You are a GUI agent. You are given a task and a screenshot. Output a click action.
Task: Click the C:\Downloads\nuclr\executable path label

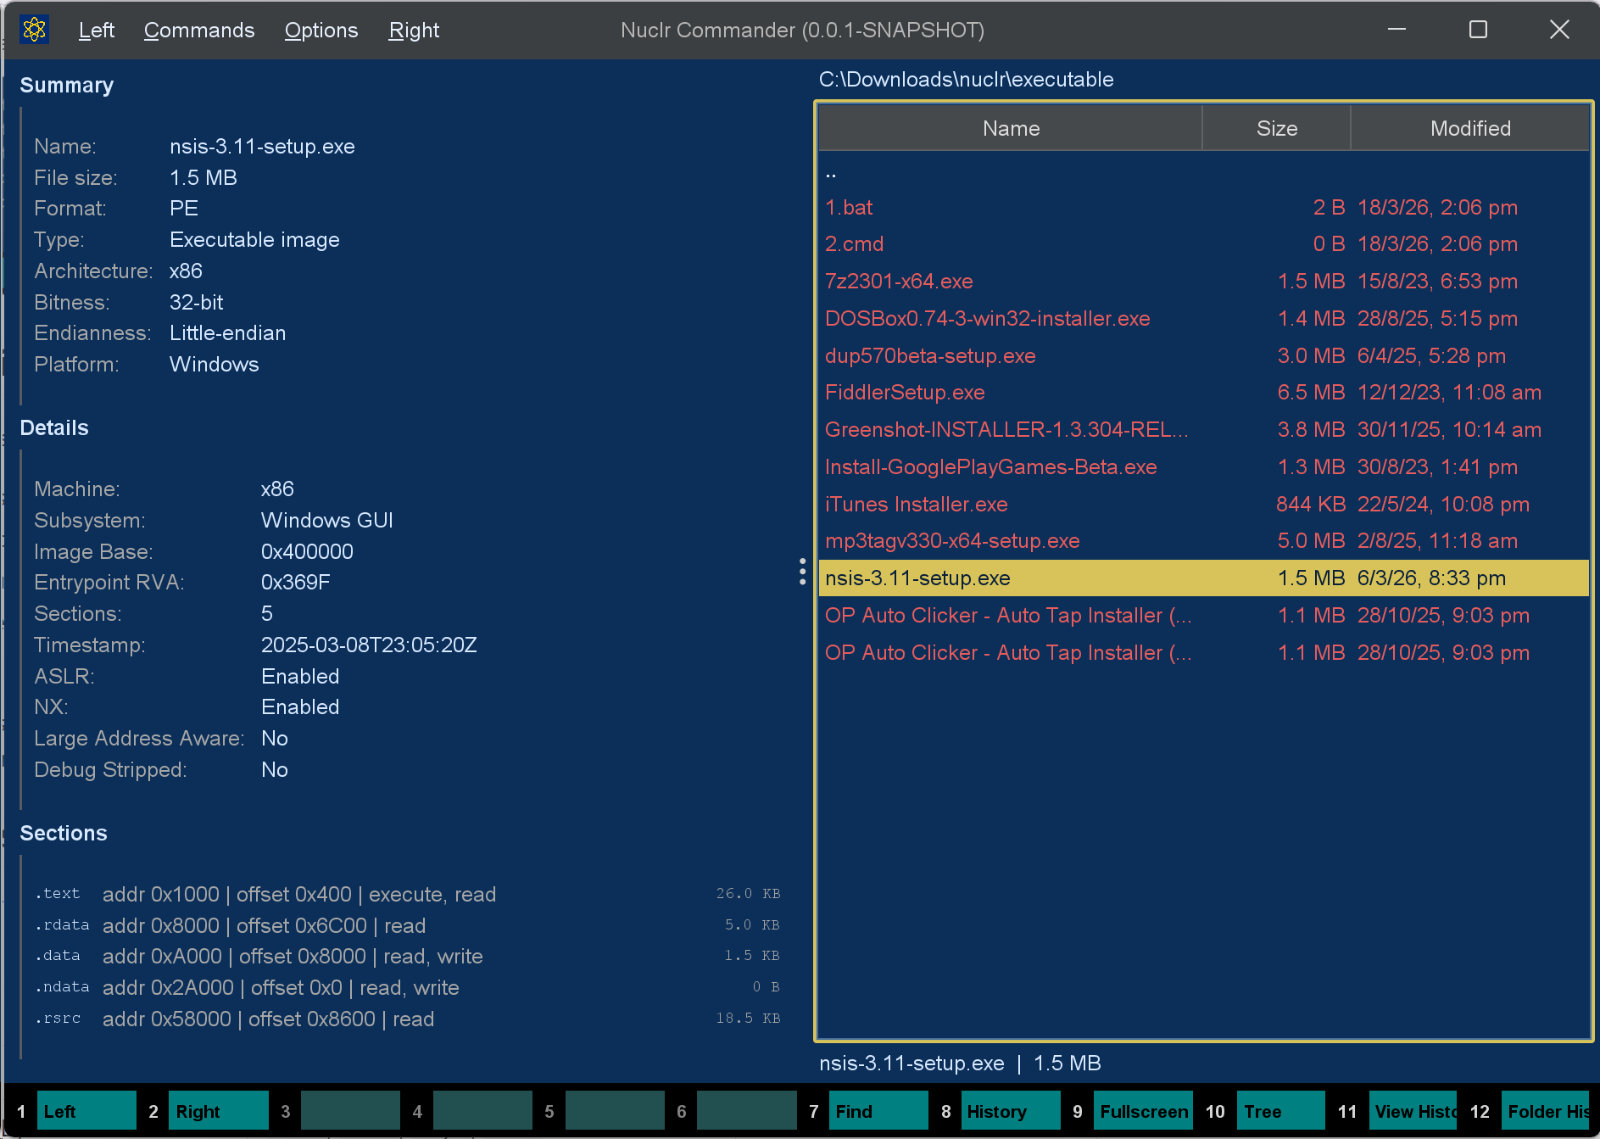coord(966,80)
